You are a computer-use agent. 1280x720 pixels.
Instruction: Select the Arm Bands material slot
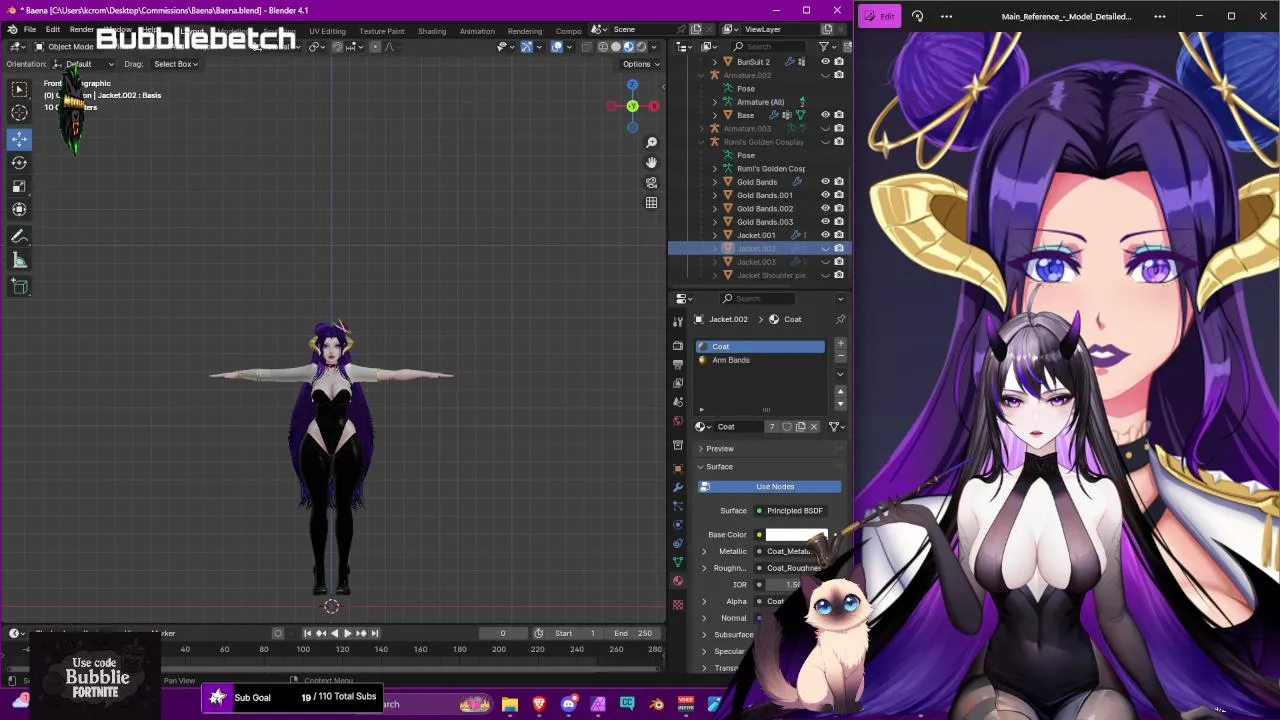pyautogui.click(x=760, y=360)
